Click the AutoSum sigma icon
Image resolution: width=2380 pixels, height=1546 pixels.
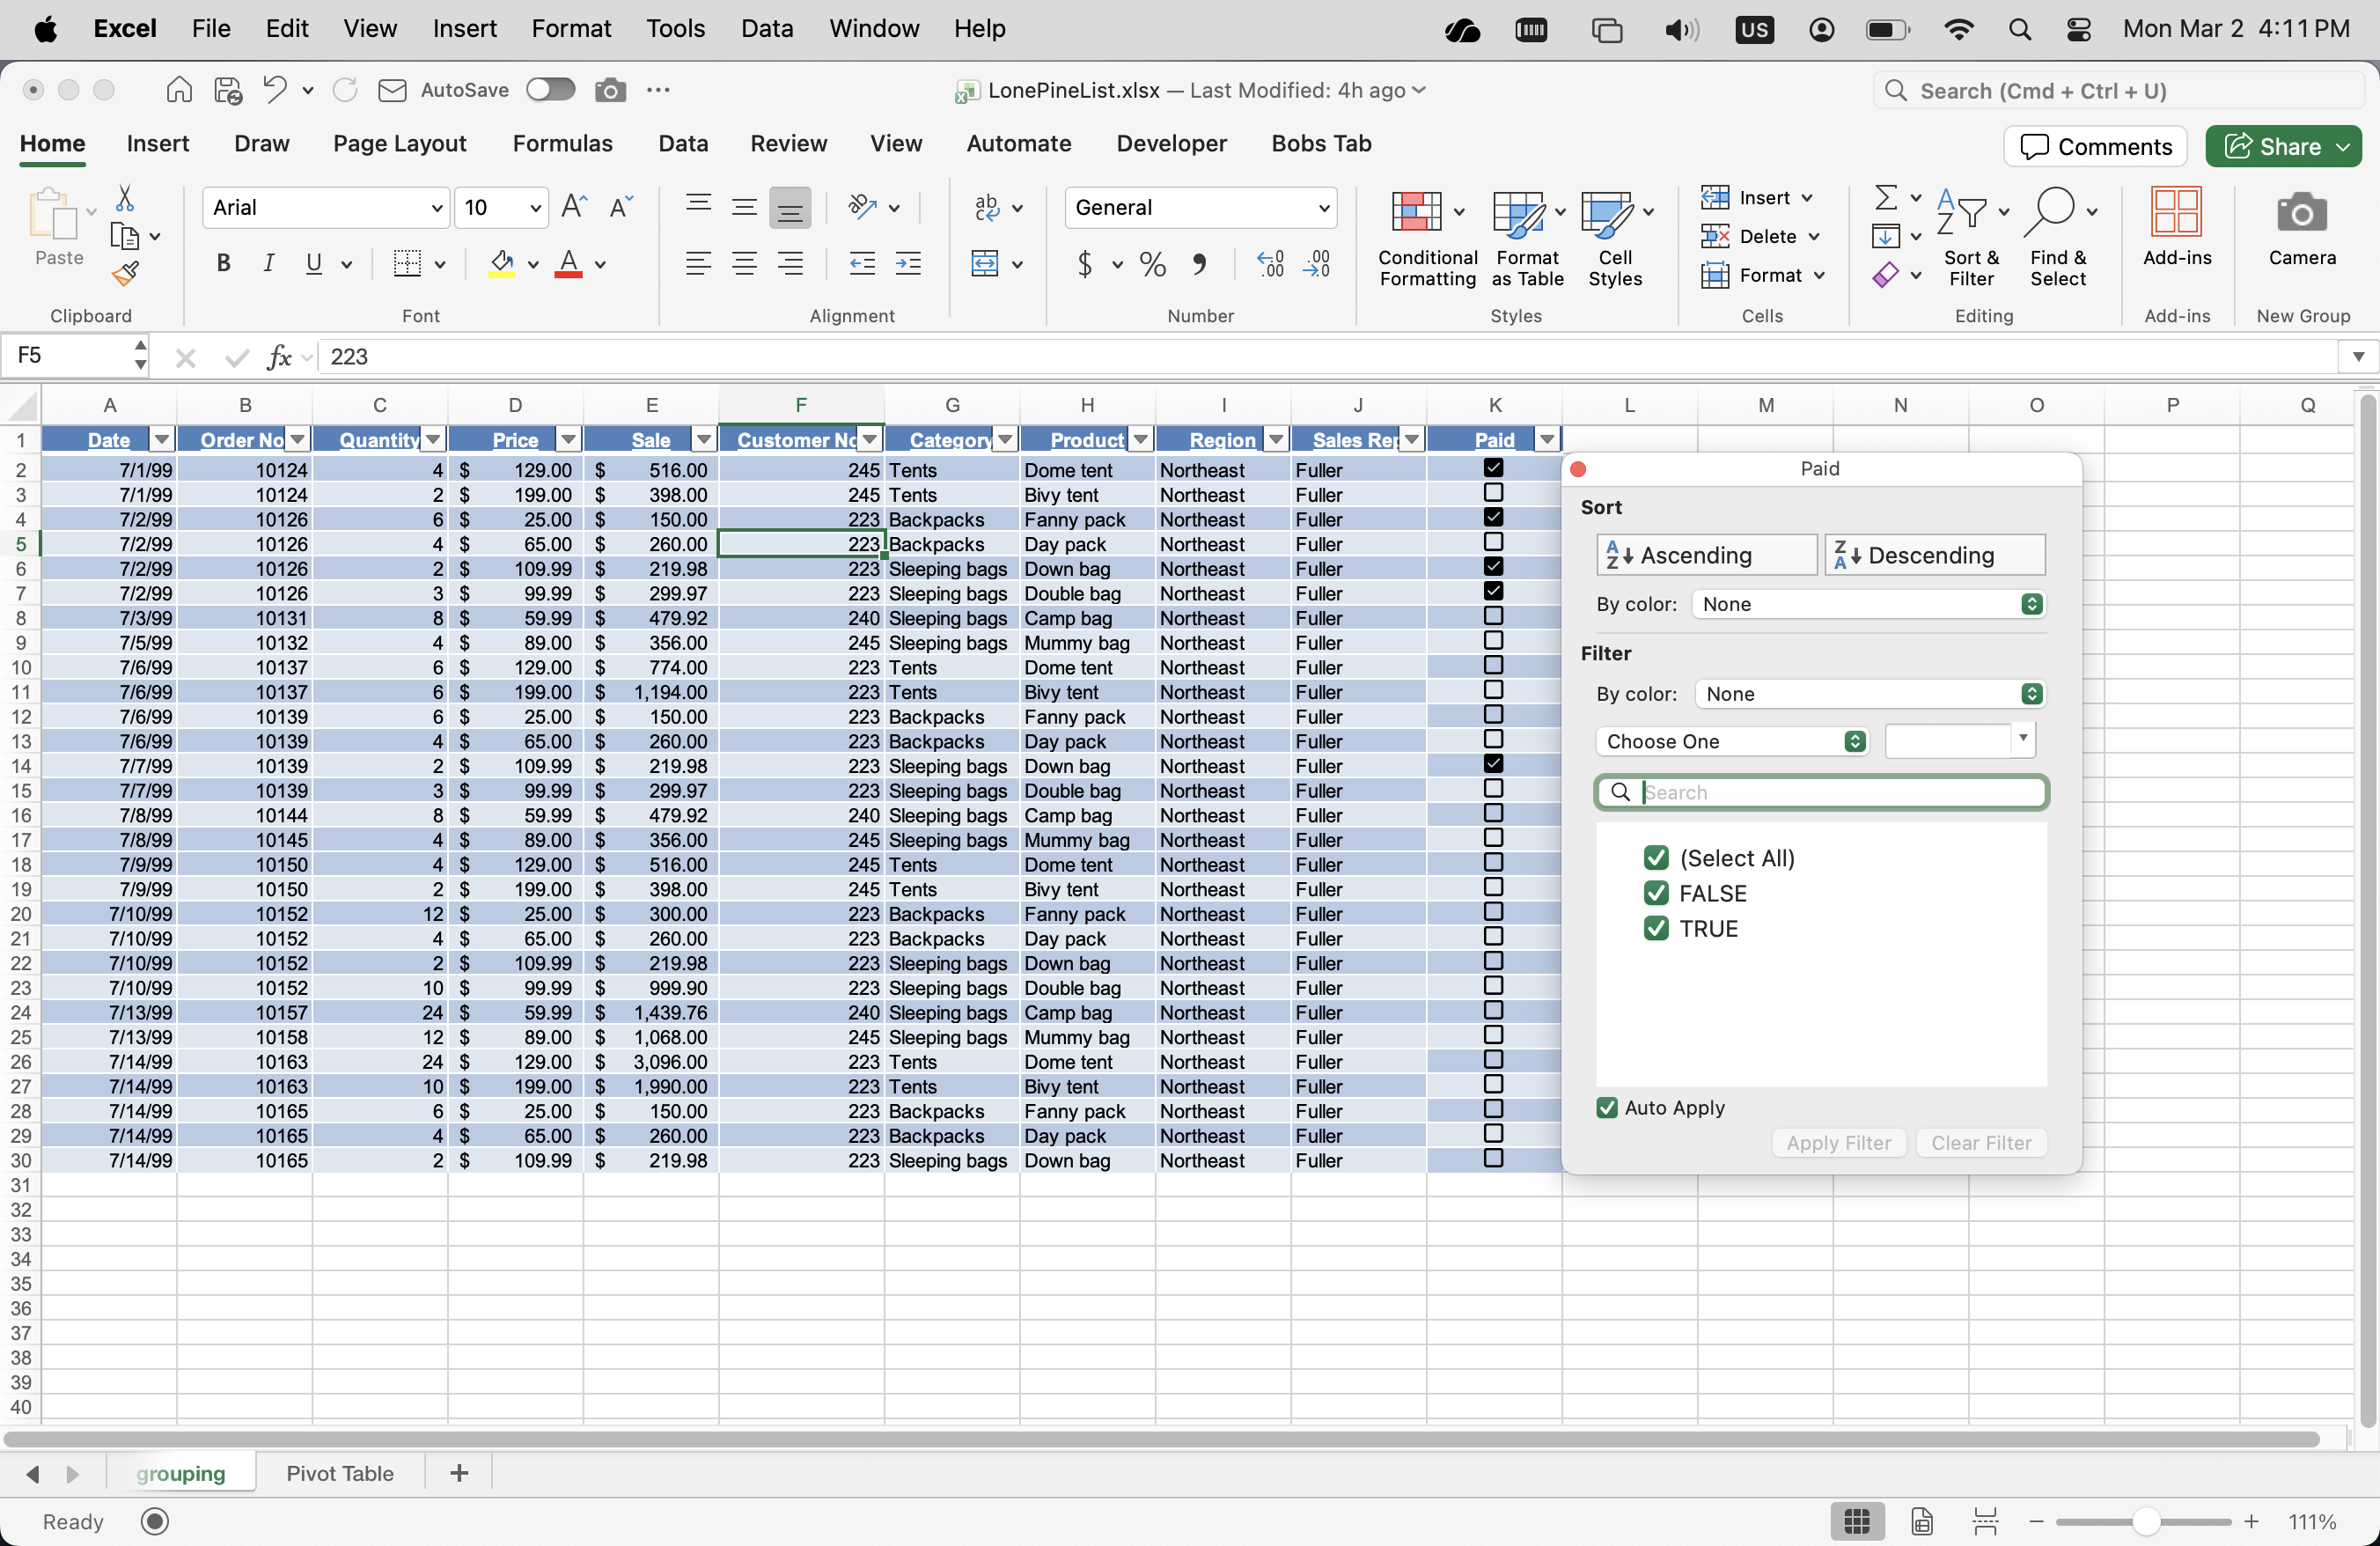tap(1885, 197)
